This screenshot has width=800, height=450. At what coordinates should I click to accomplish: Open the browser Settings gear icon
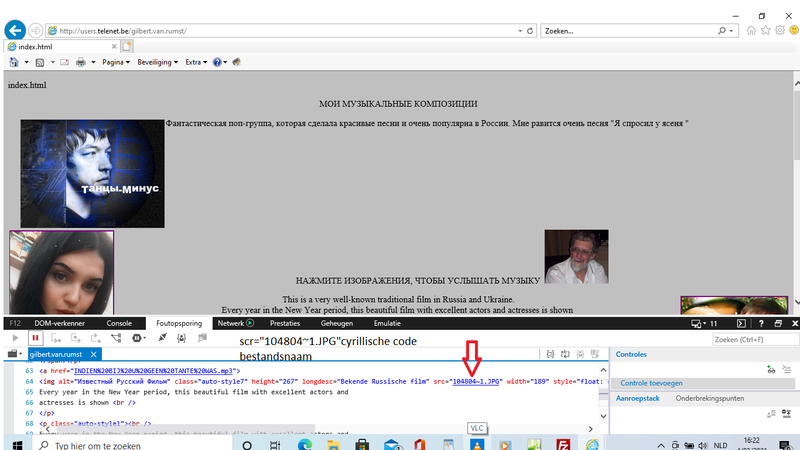point(779,31)
